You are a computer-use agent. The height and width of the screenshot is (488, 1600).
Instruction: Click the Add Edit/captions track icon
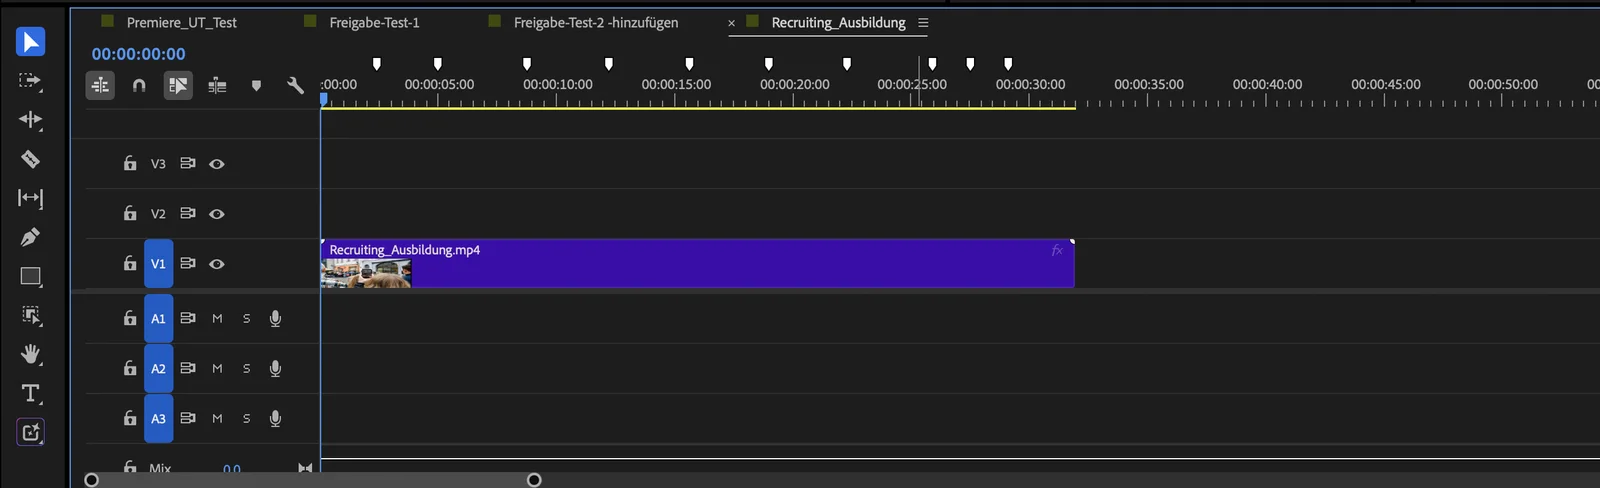point(217,86)
